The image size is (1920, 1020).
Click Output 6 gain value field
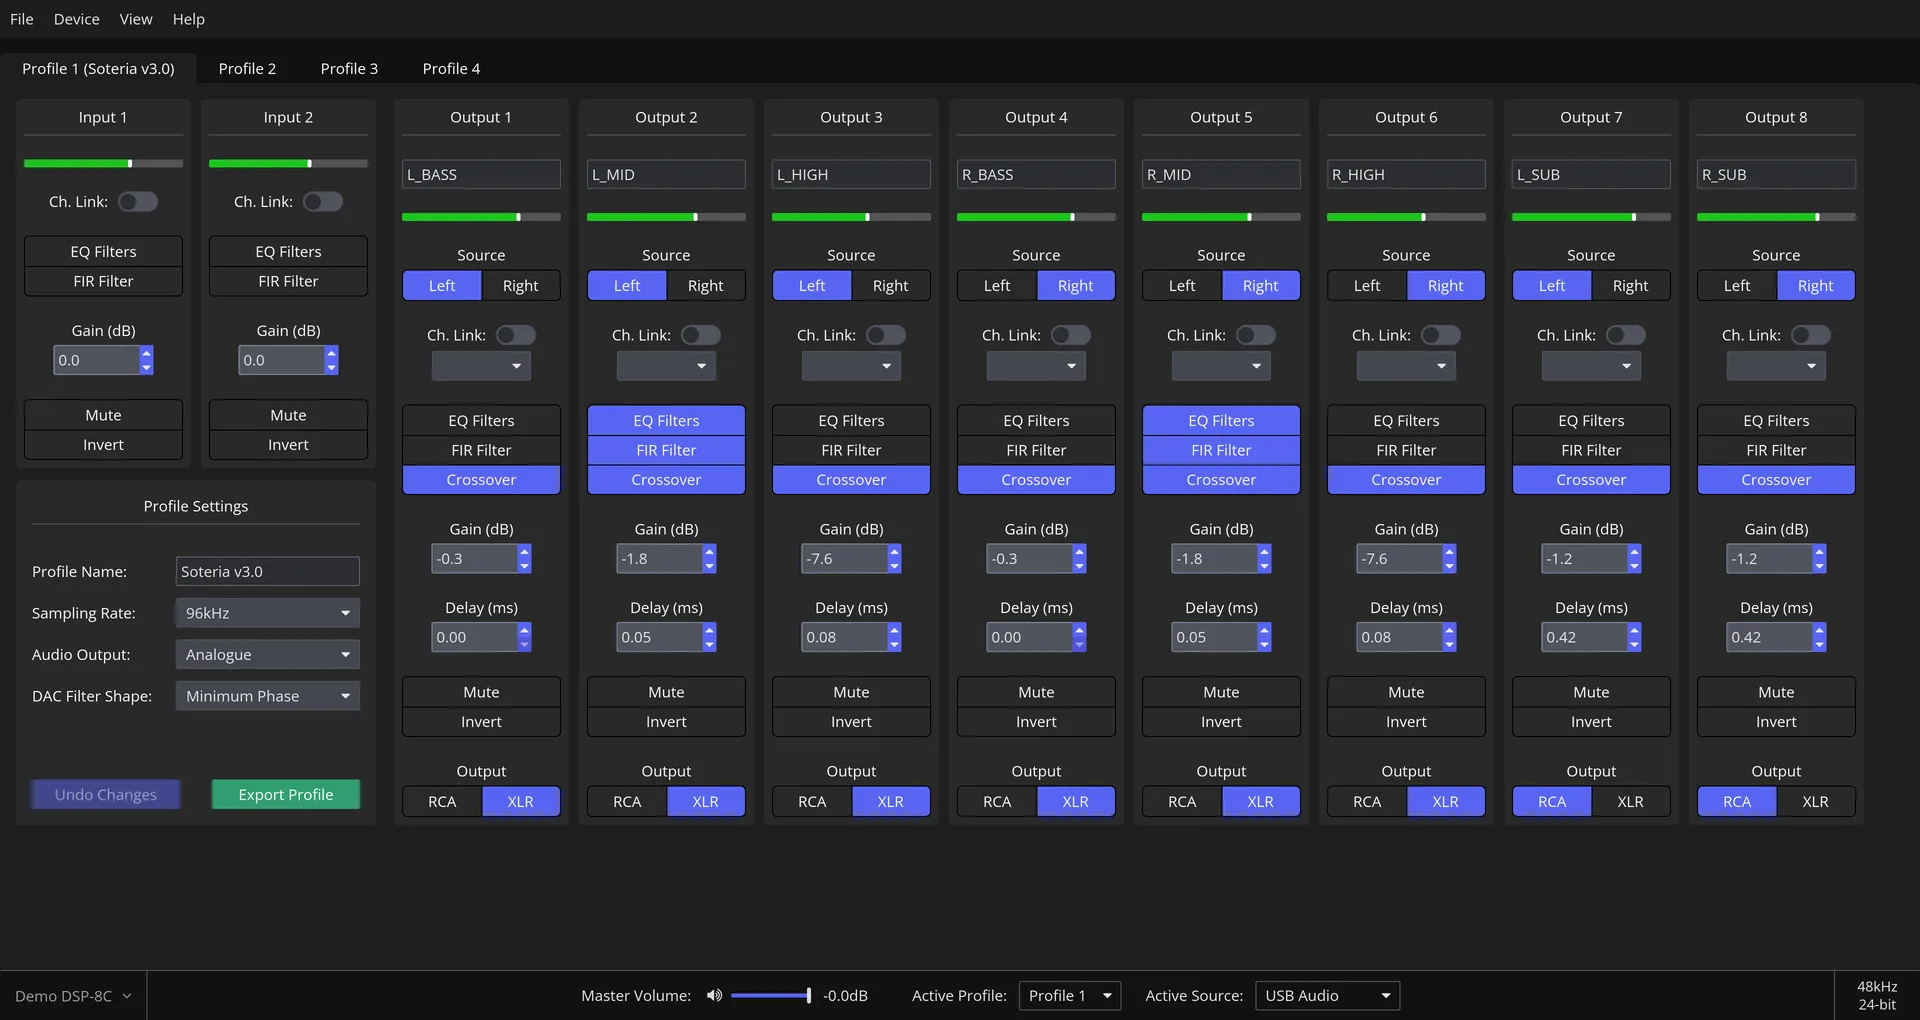(1398, 559)
